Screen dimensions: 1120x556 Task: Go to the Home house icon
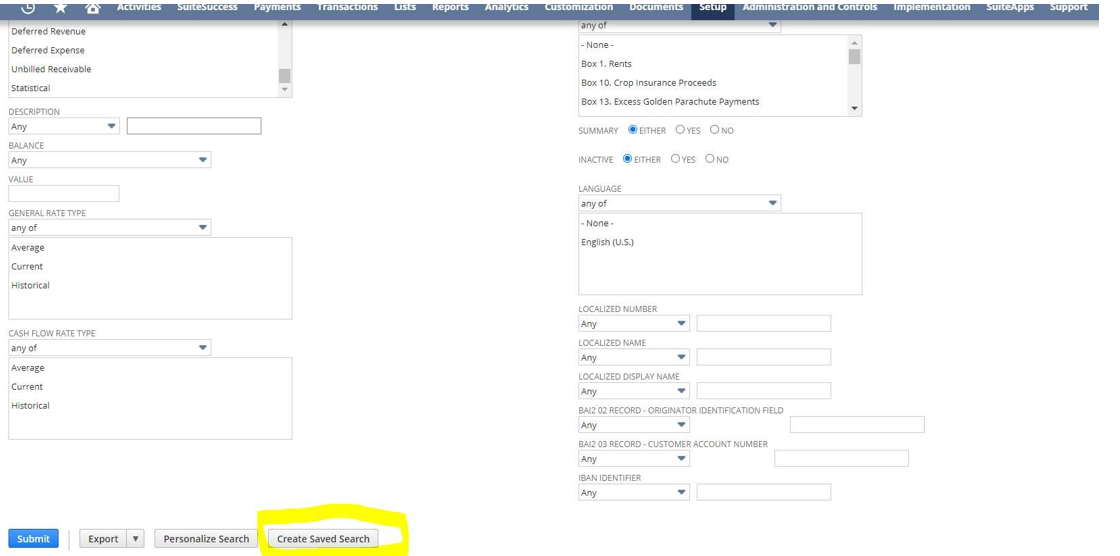[92, 7]
